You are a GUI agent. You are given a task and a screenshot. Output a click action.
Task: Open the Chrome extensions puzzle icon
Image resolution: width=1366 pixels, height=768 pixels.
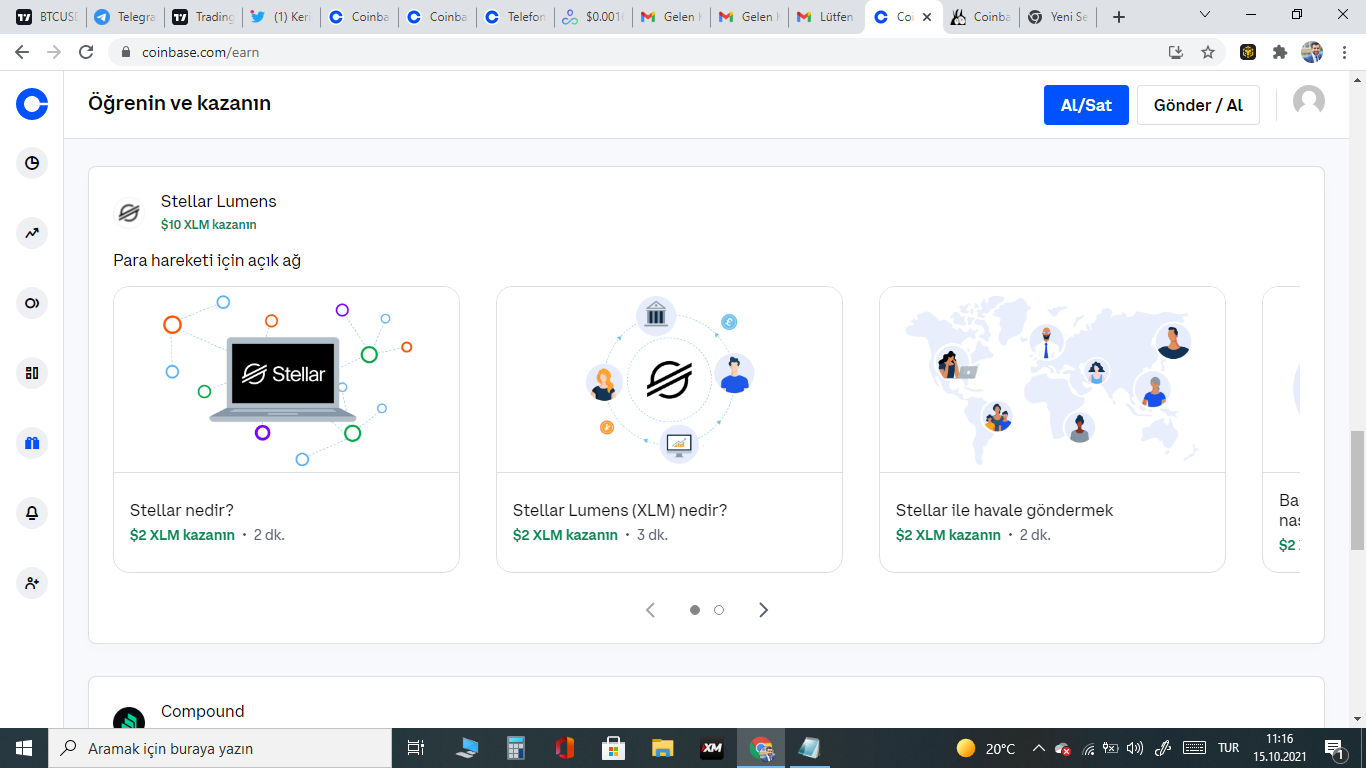pos(1280,52)
